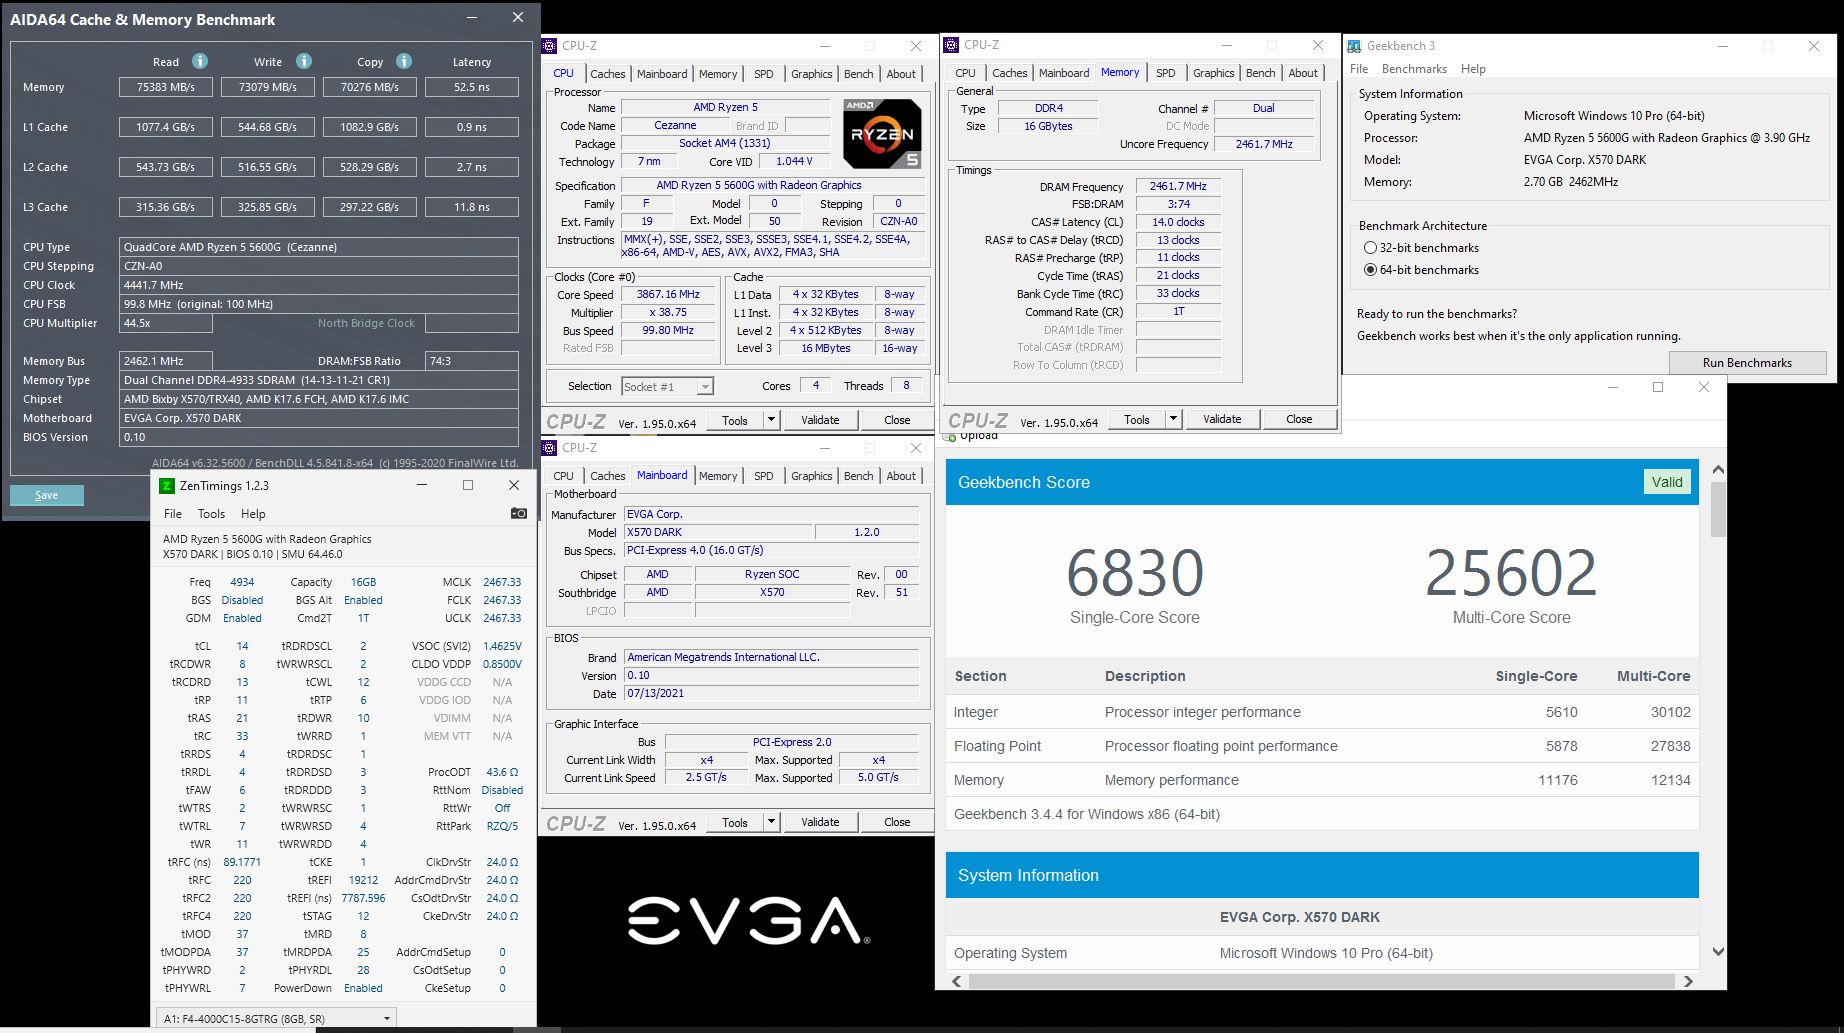Viewport: 1844px width, 1033px height.
Task: Click the Memory Read value 75383 MB/s
Action: 166,87
